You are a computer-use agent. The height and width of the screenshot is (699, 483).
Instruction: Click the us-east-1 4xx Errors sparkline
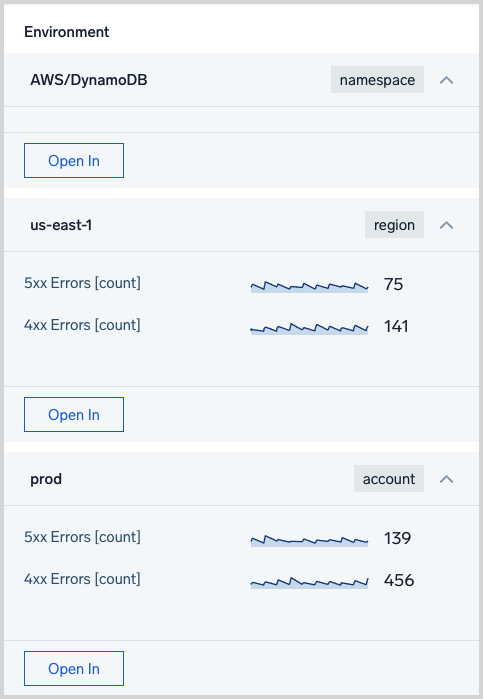tap(310, 329)
